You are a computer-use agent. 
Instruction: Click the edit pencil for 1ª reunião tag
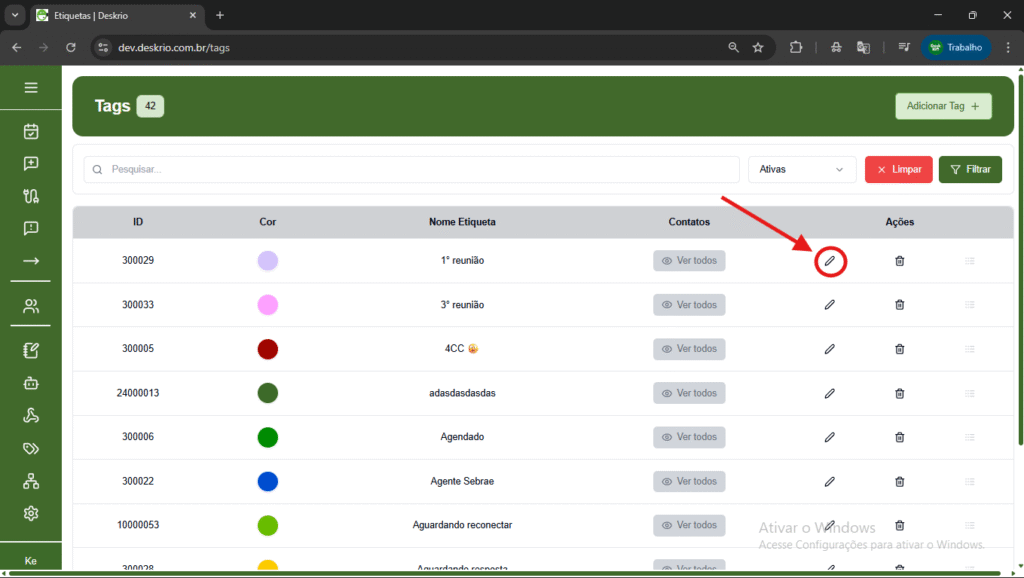click(829, 261)
